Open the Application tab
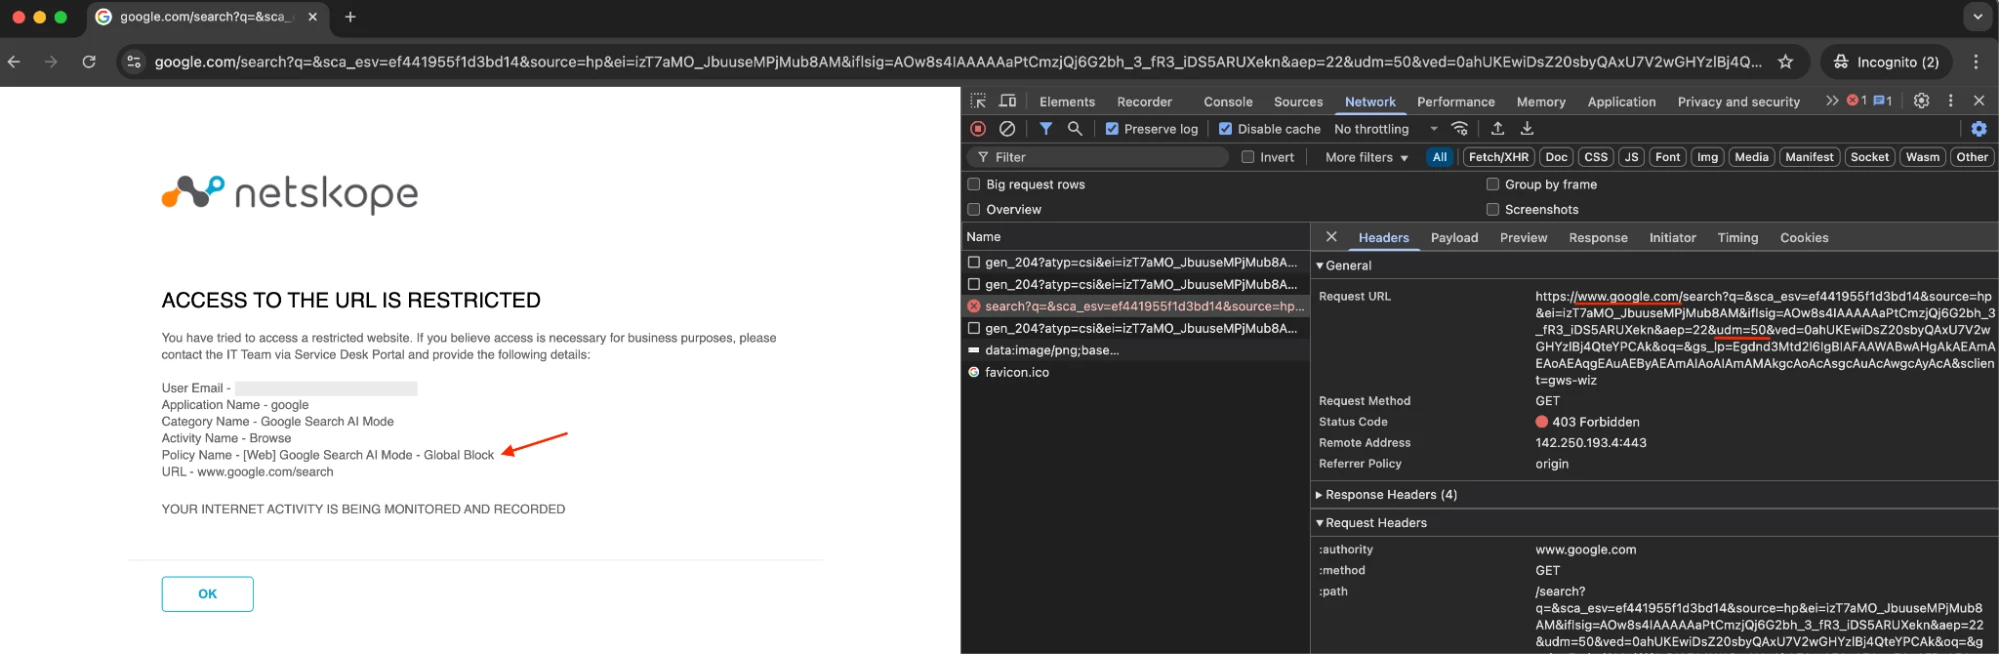1999x654 pixels. pos(1621,102)
